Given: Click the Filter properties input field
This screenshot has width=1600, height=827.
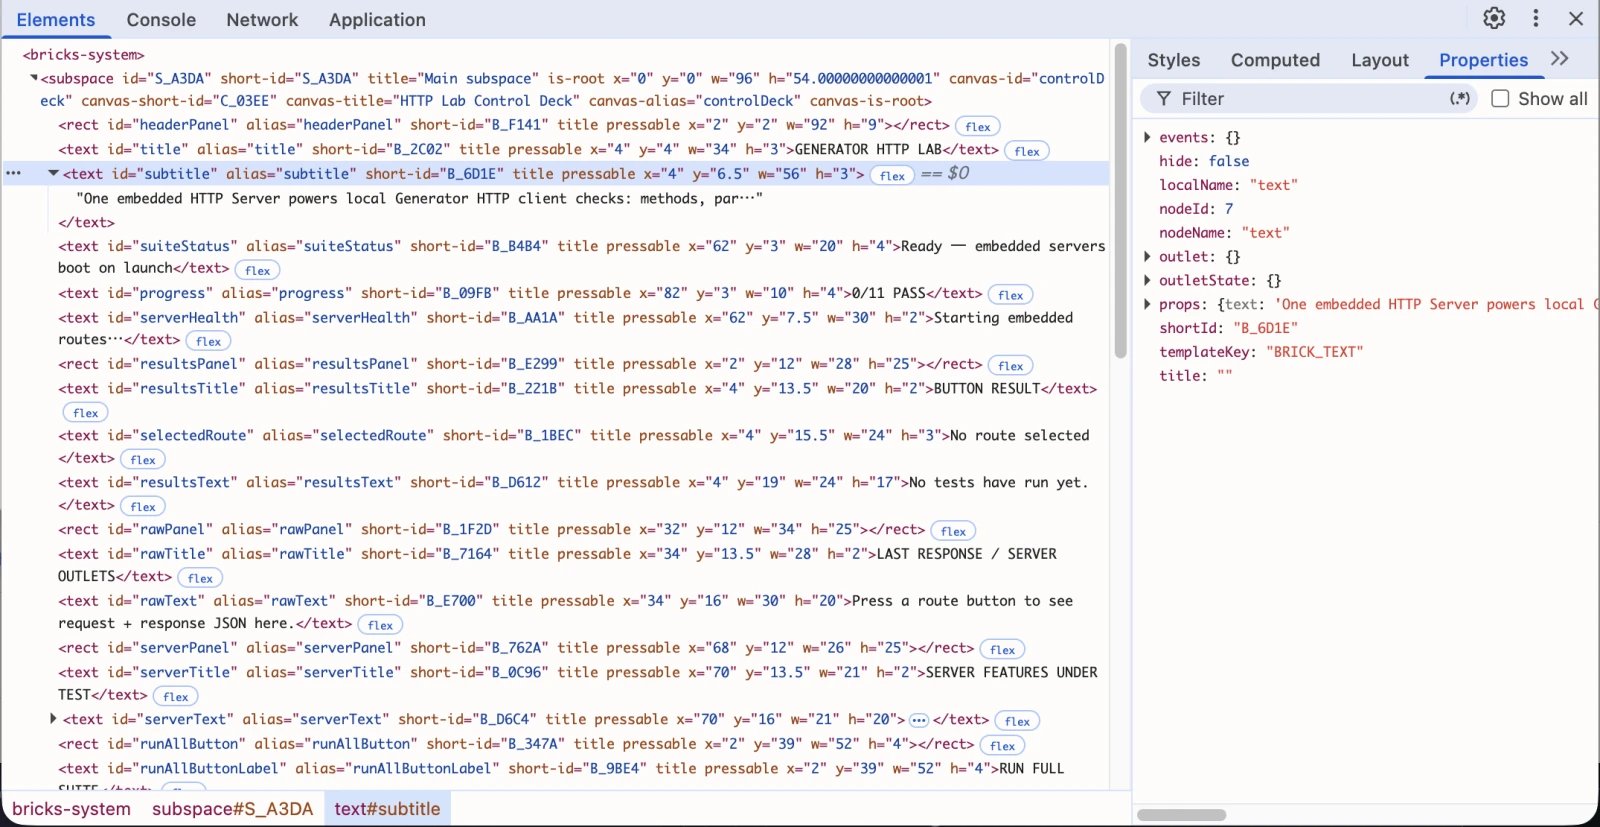Looking at the screenshot, I should pyautogui.click(x=1310, y=98).
